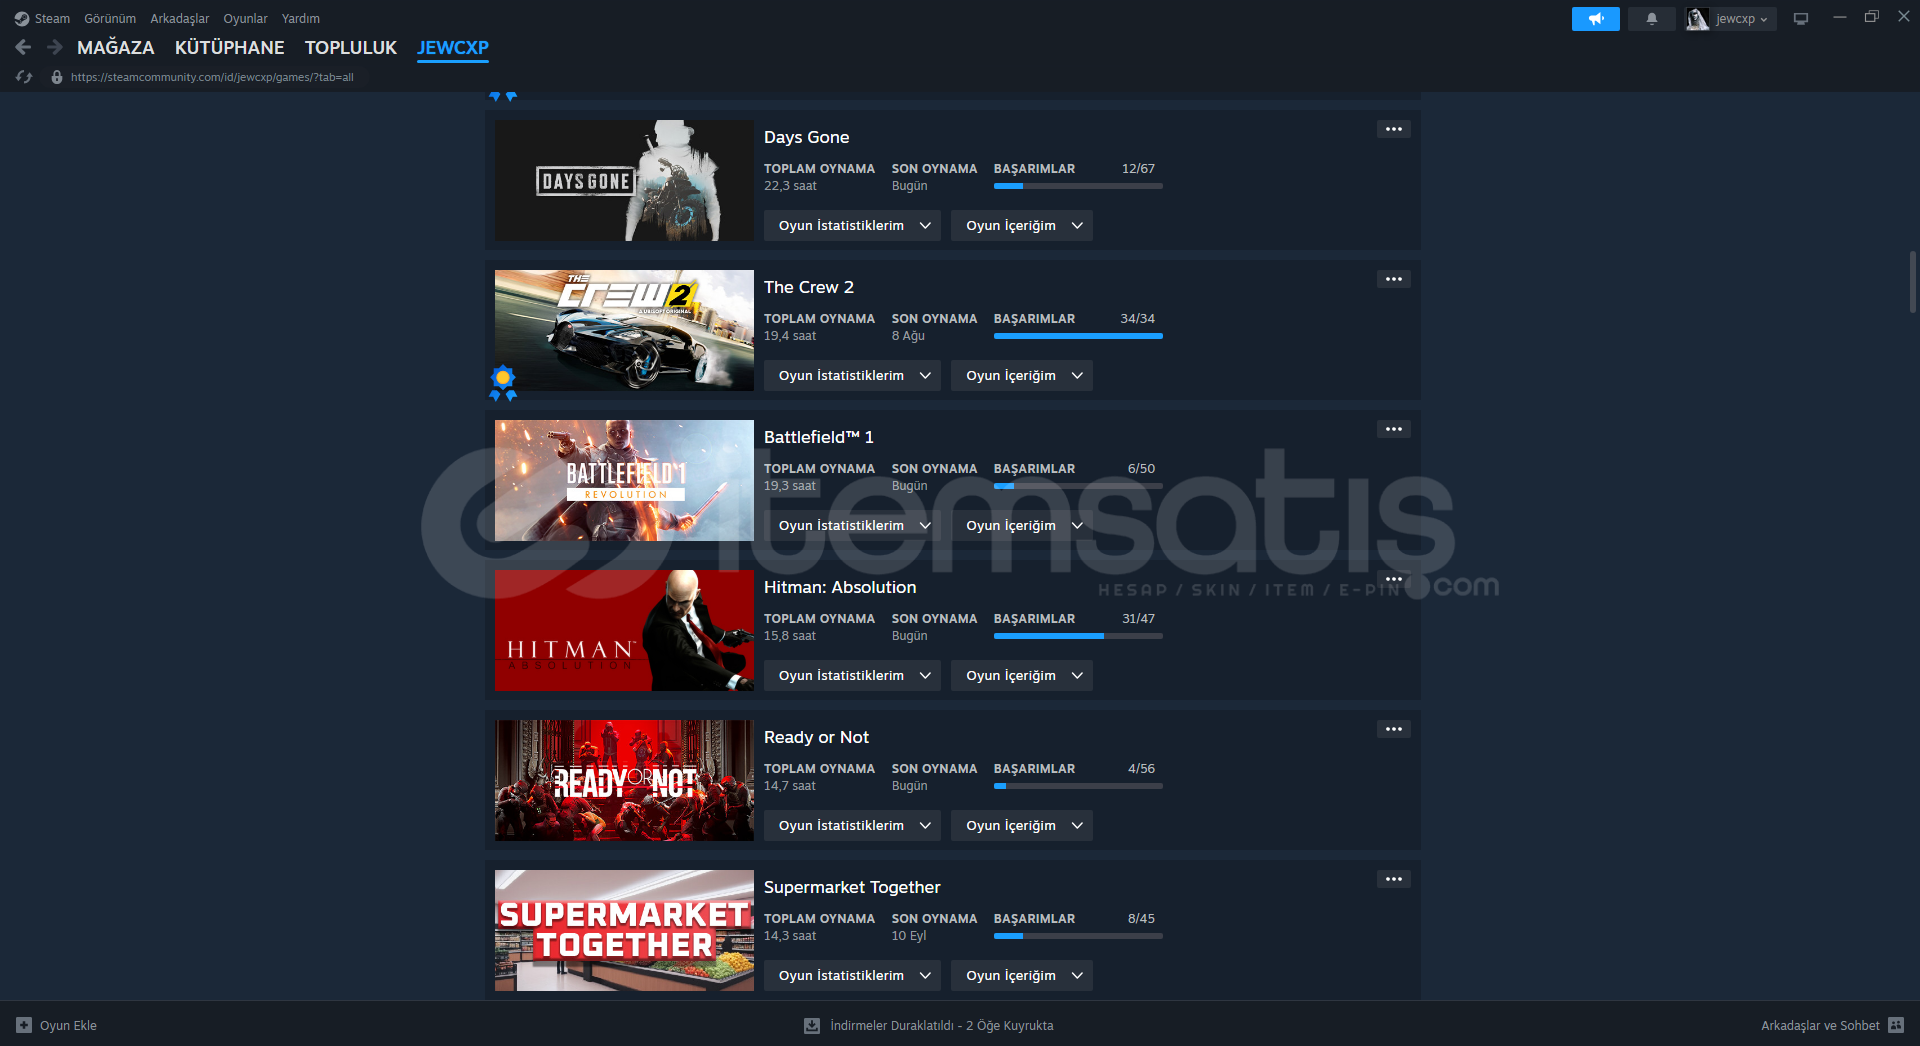Switch to the KÜTÜPHANE tab
1920x1046 pixels.
(230, 47)
